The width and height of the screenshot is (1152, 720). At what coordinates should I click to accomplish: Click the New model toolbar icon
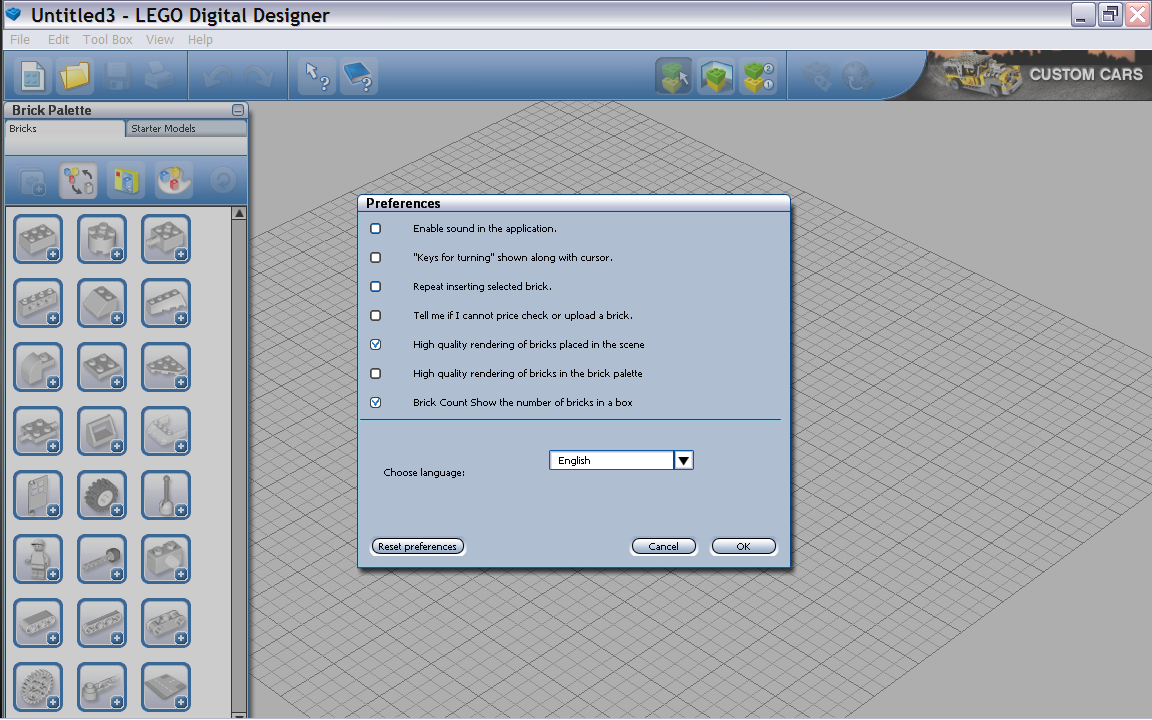pos(32,76)
